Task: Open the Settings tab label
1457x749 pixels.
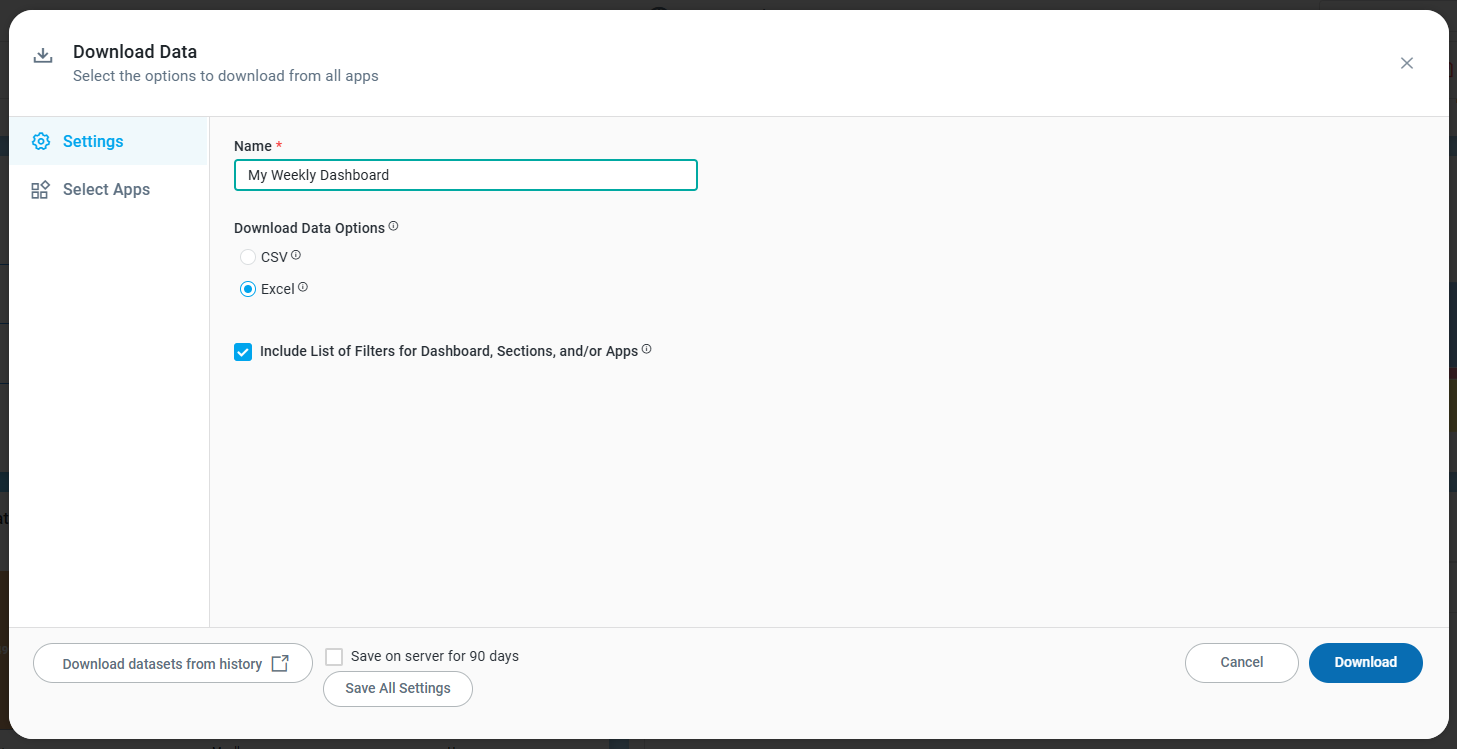Action: pos(93,141)
